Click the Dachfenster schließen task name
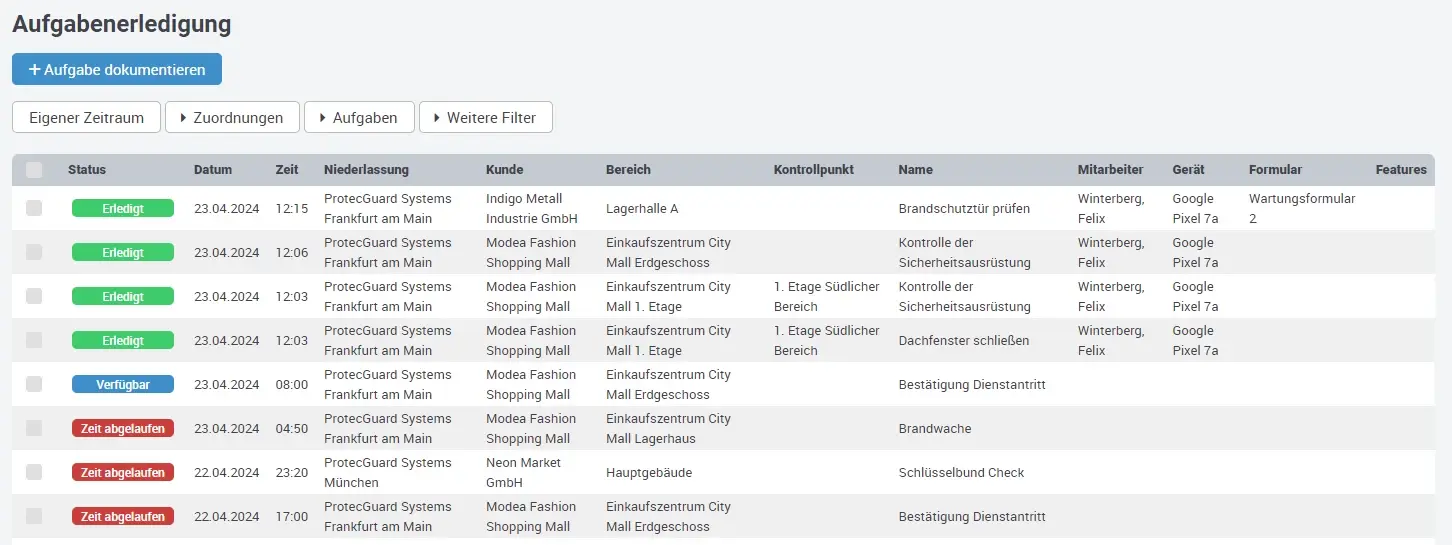 (x=964, y=340)
